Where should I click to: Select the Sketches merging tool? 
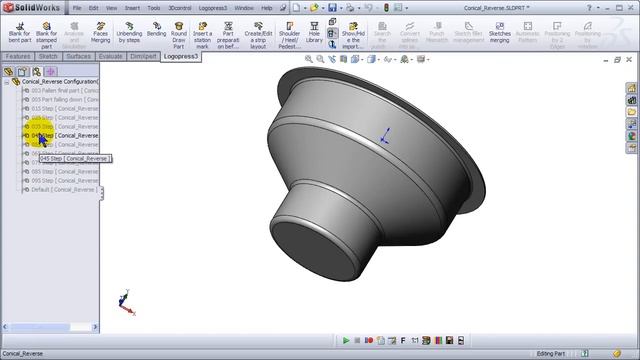[x=500, y=33]
